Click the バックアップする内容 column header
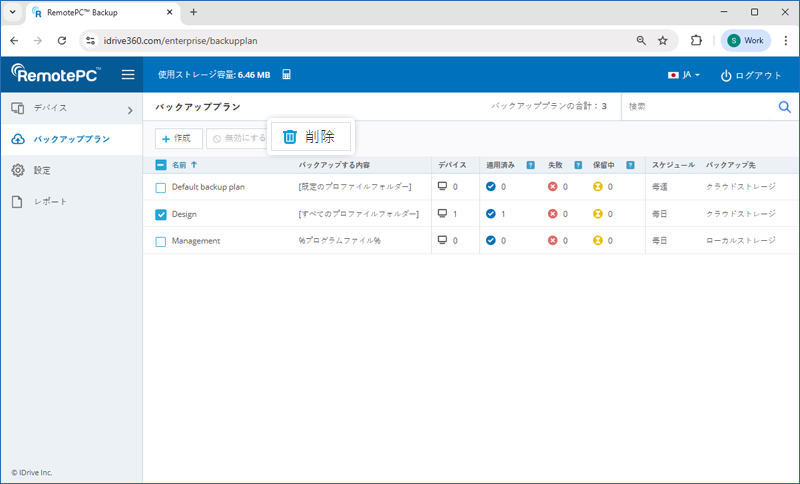This screenshot has width=800, height=484. pos(334,165)
